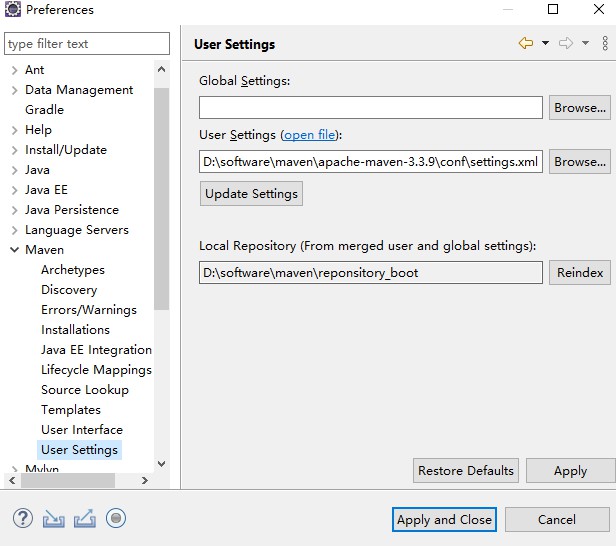Collapse the Maven tree node
This screenshot has width=616, height=546.
[x=15, y=250]
